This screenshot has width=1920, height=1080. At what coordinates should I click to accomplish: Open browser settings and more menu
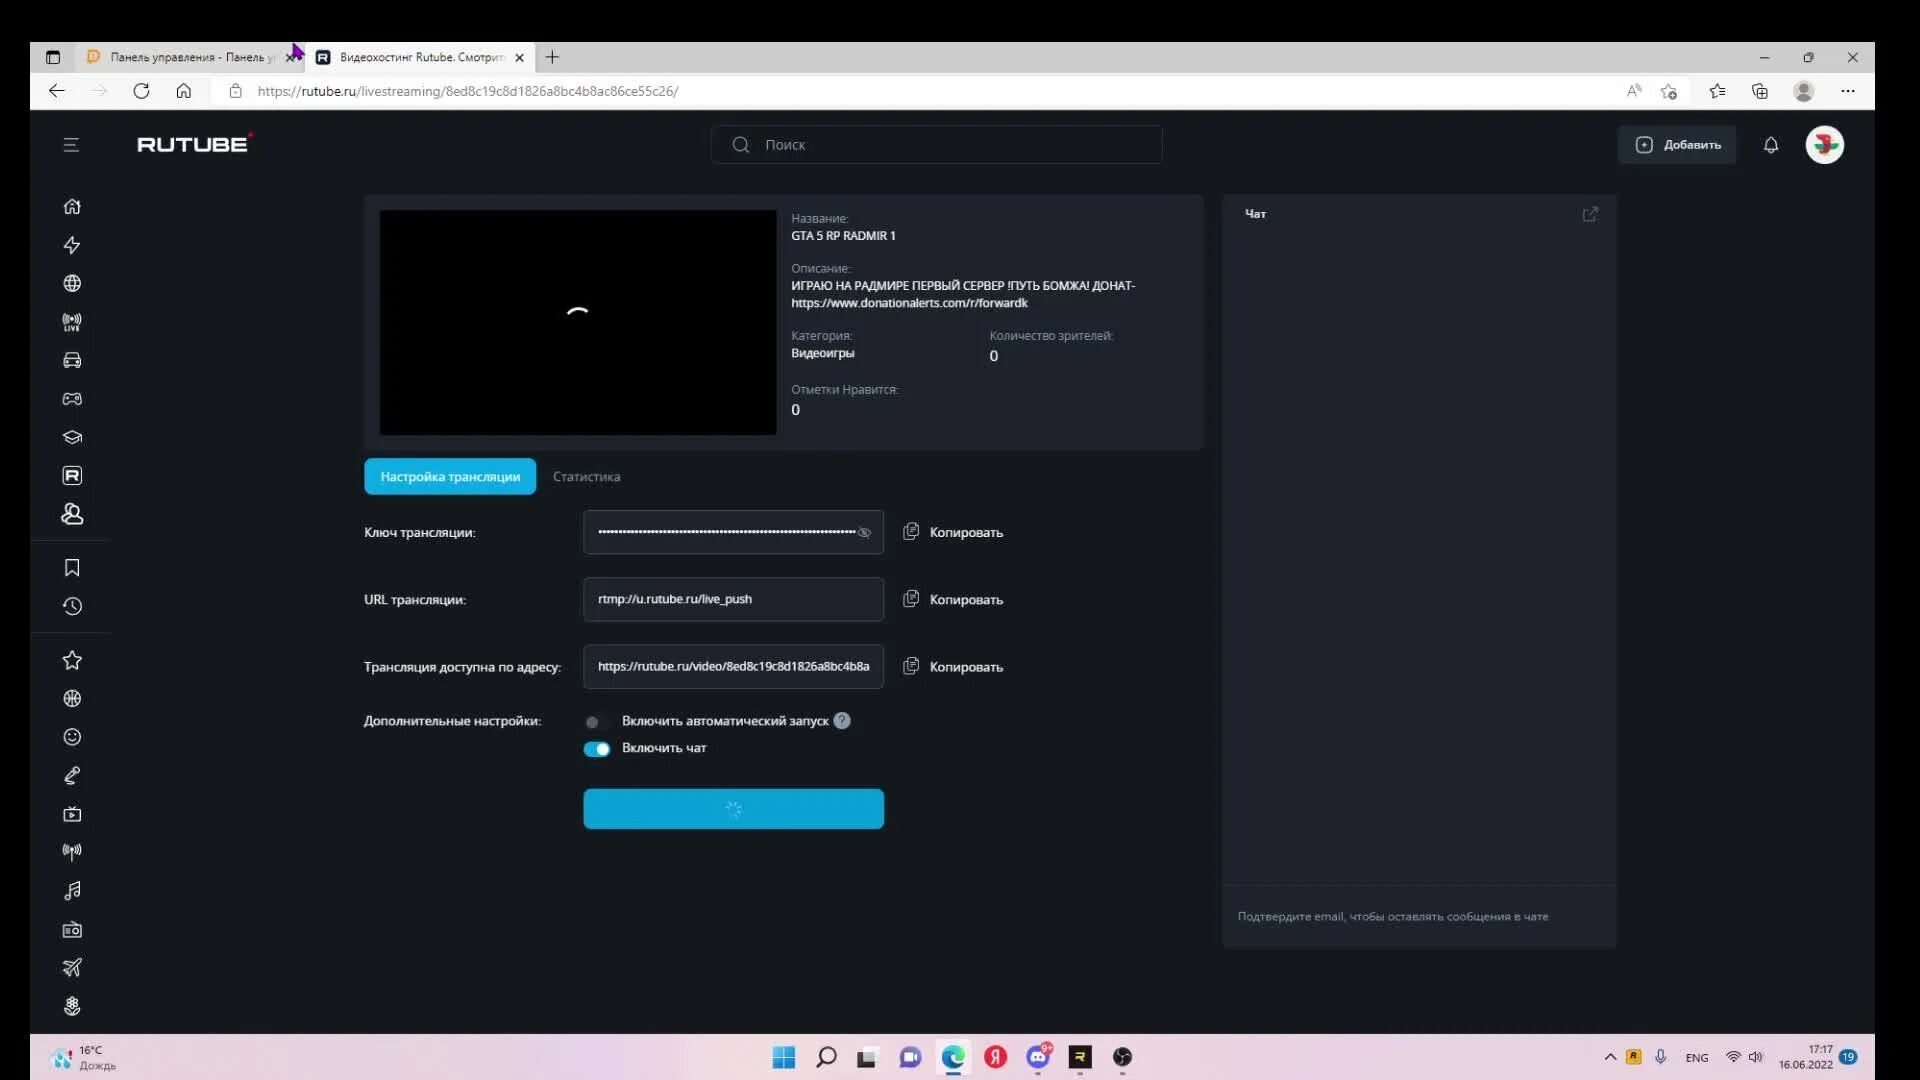click(x=1848, y=91)
